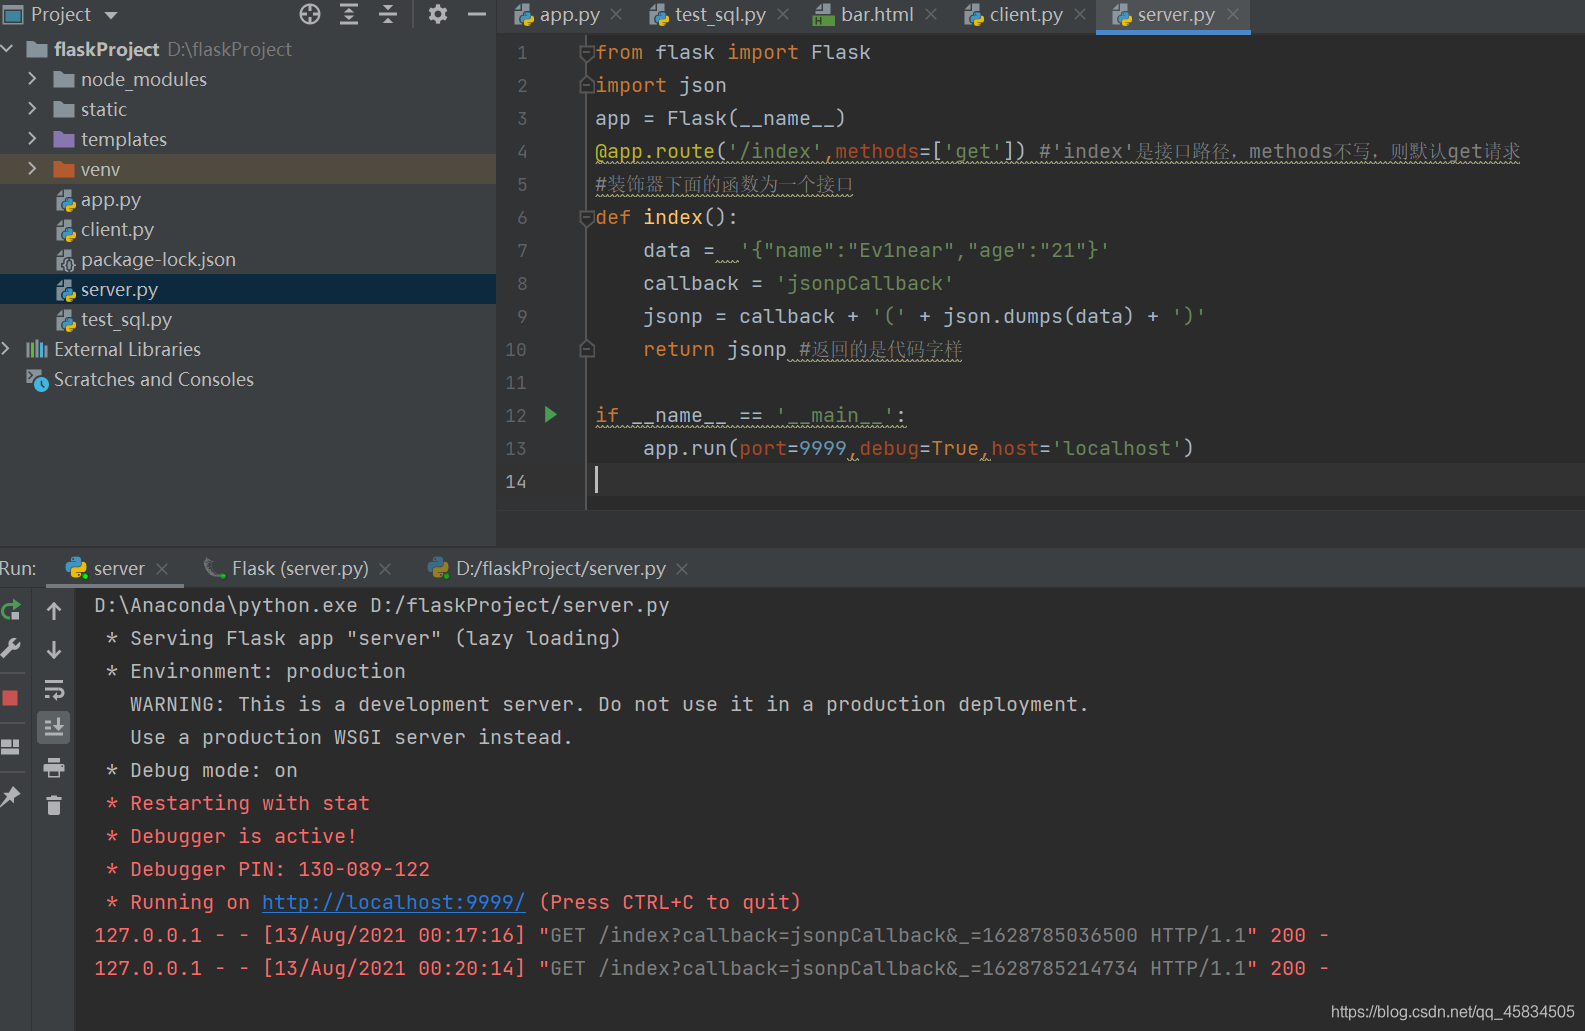Image resolution: width=1585 pixels, height=1031 pixels.
Task: Click the Expand All icon in Project toolbar
Action: 349,14
